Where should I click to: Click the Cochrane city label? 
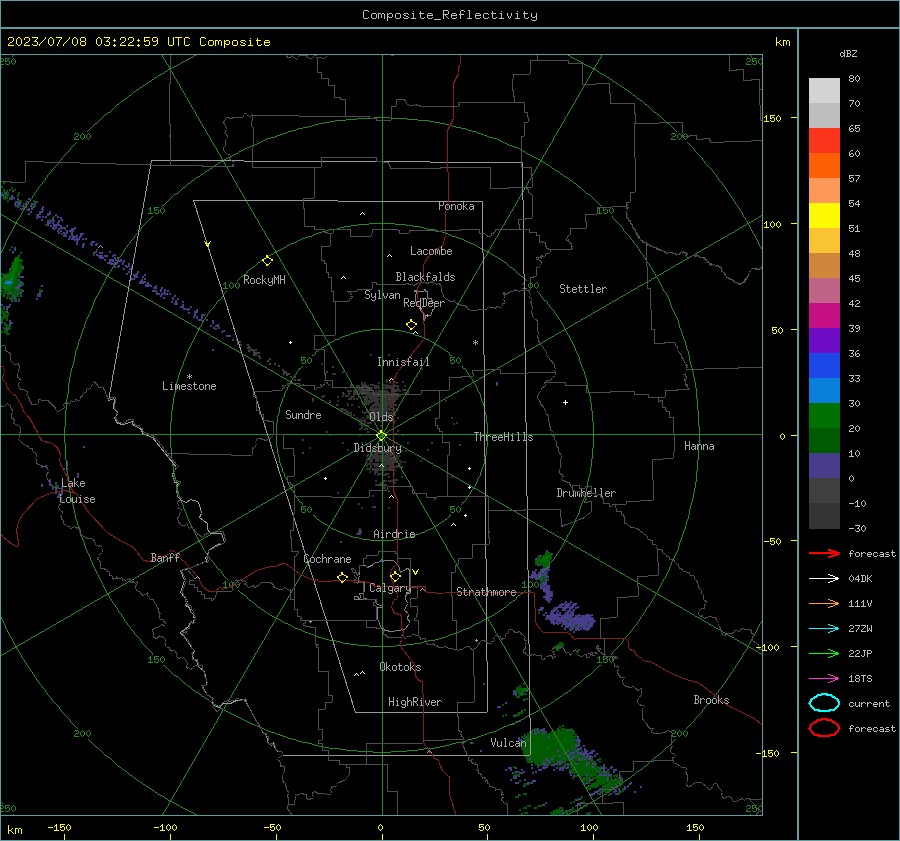pos(327,559)
